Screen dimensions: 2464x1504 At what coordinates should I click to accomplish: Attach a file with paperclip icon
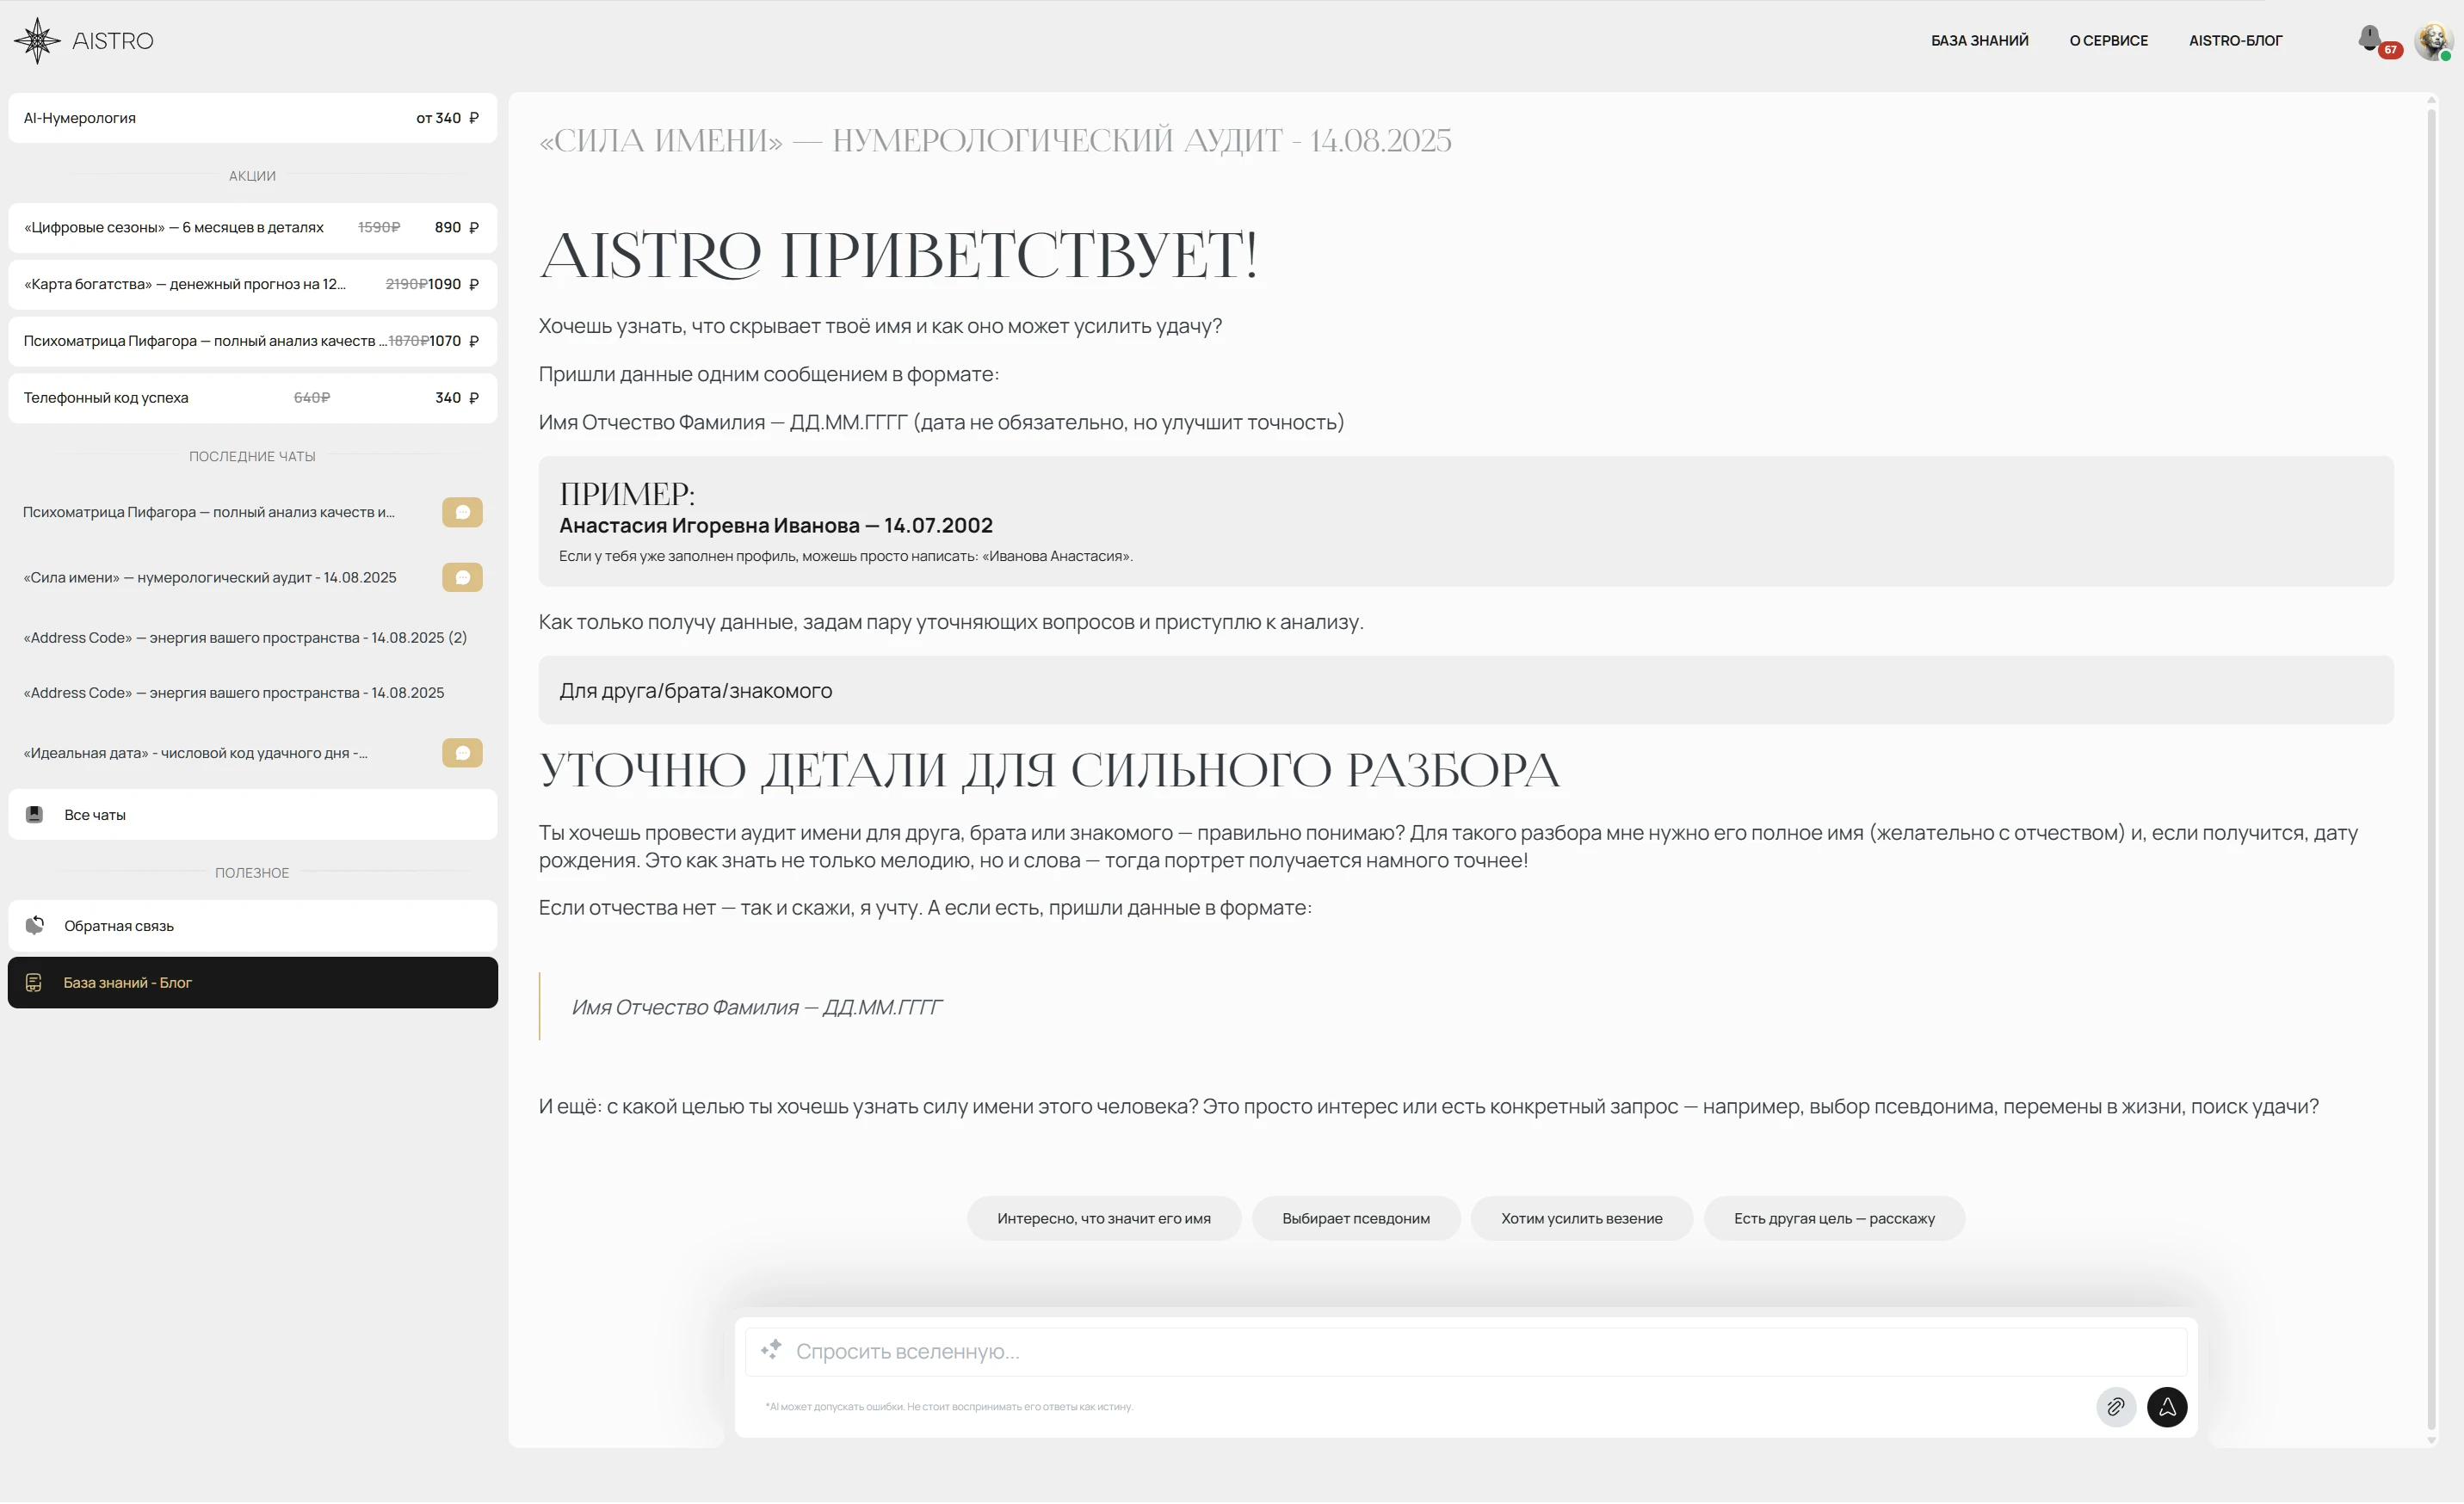pos(2116,1408)
